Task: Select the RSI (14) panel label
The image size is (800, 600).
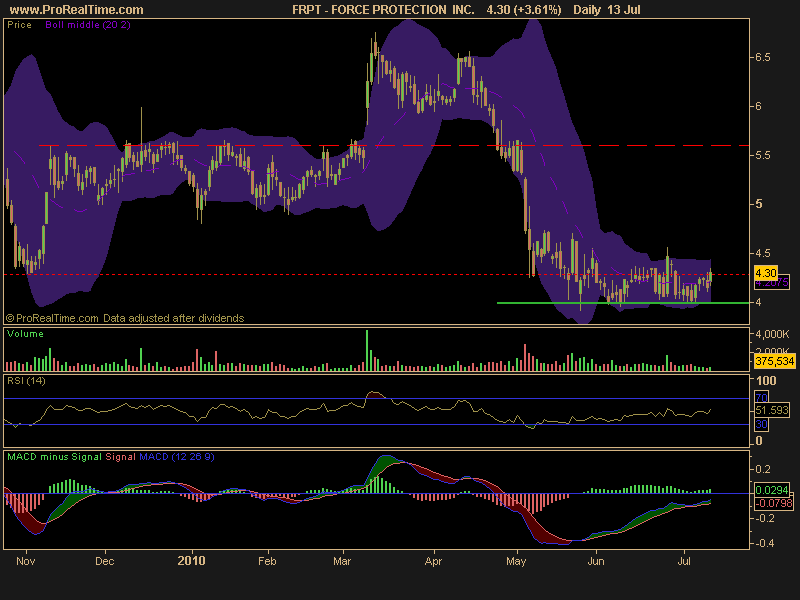Action: pyautogui.click(x=26, y=381)
